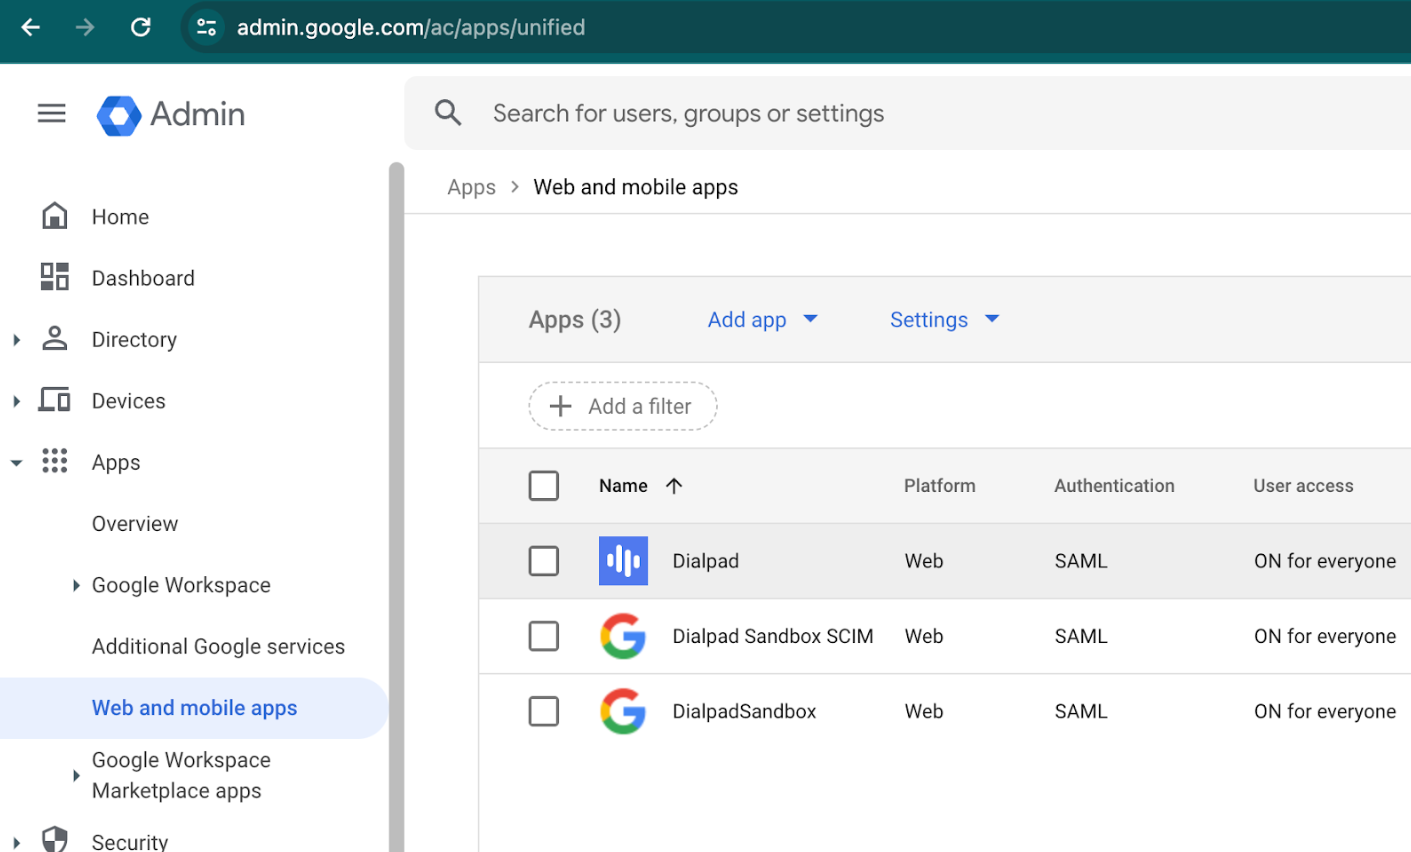Expand the Google Workspace sub-item arrow
Image resolution: width=1411 pixels, height=852 pixels.
point(76,585)
